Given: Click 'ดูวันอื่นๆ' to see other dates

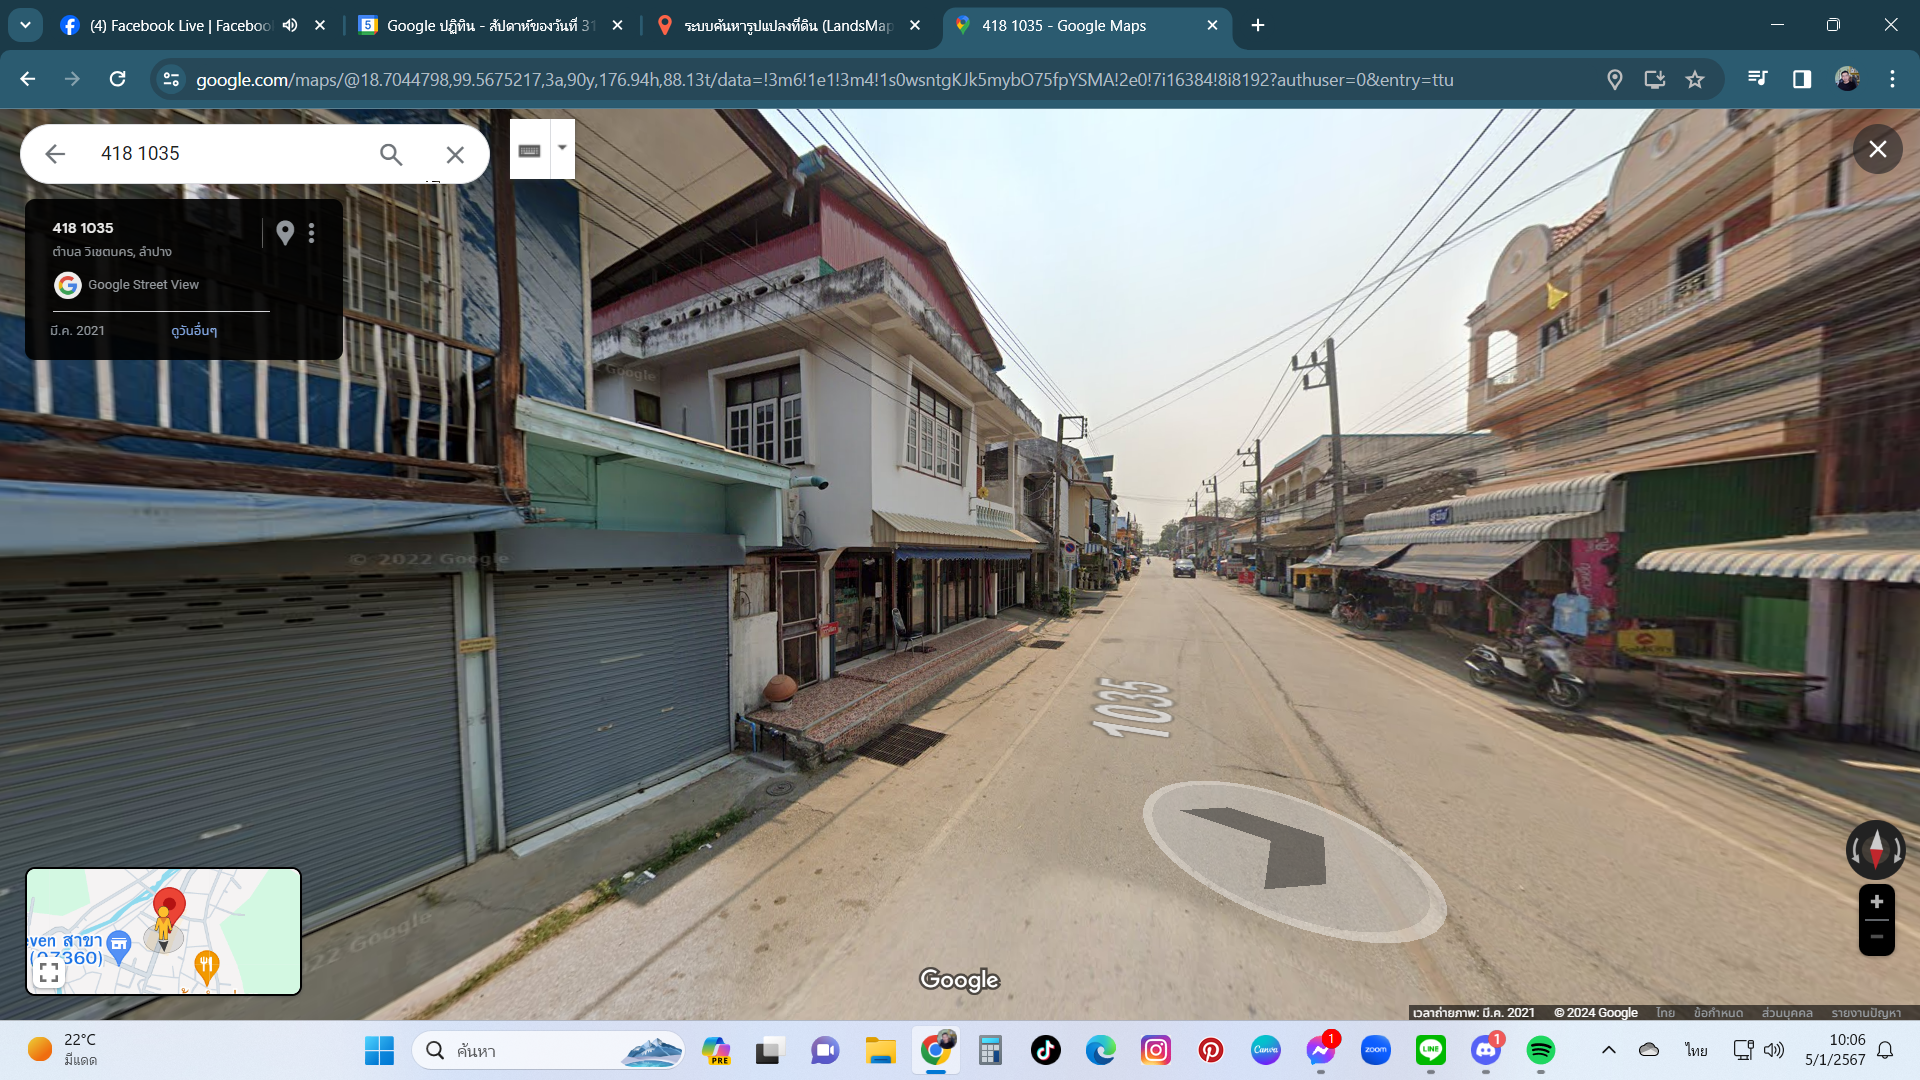Looking at the screenshot, I should 194,330.
